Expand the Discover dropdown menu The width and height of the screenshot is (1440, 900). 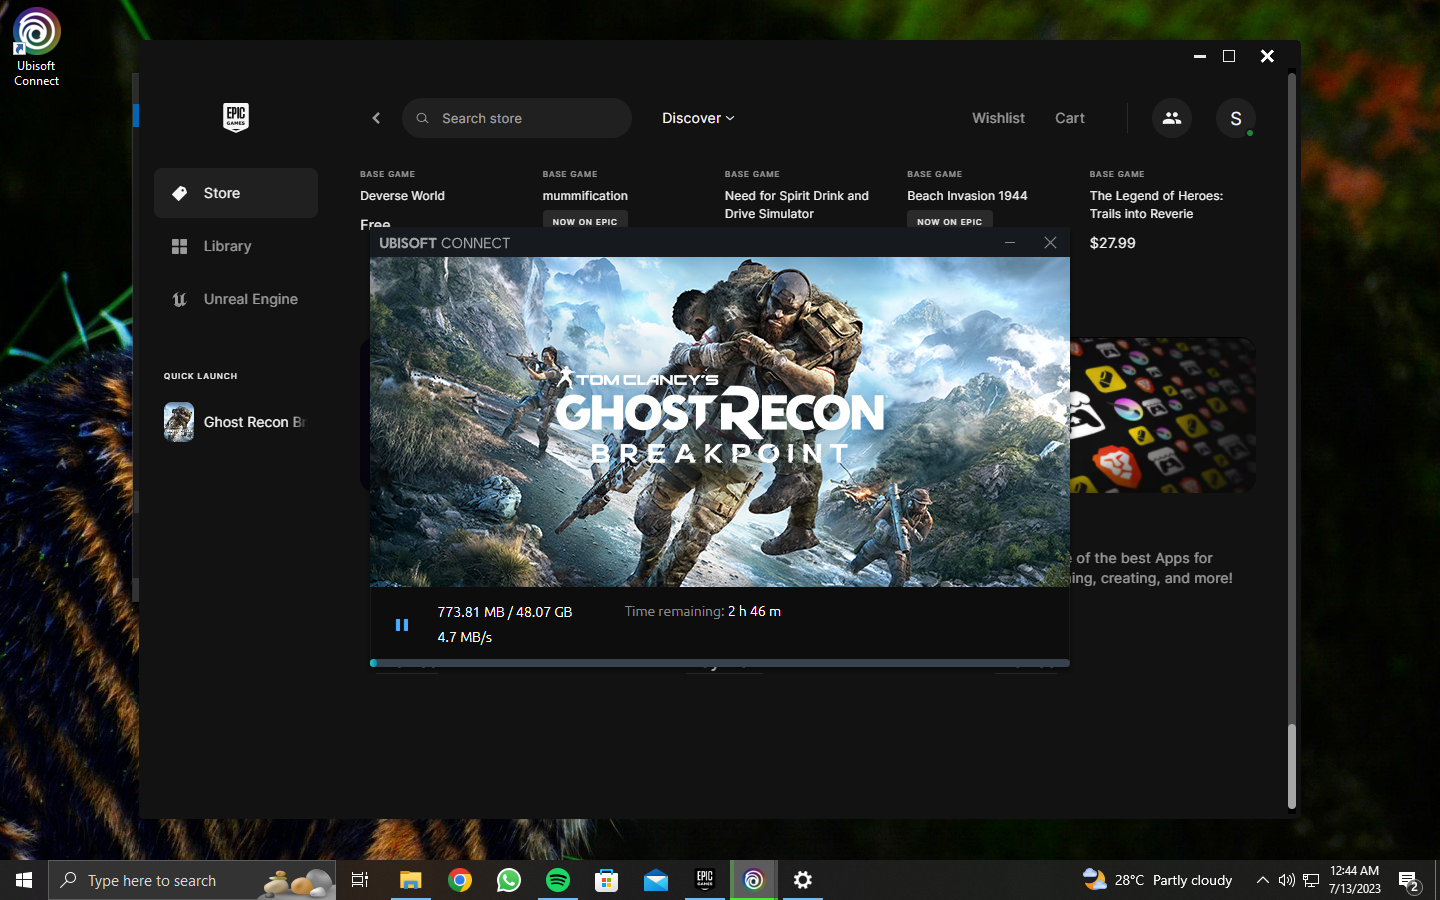[698, 118]
